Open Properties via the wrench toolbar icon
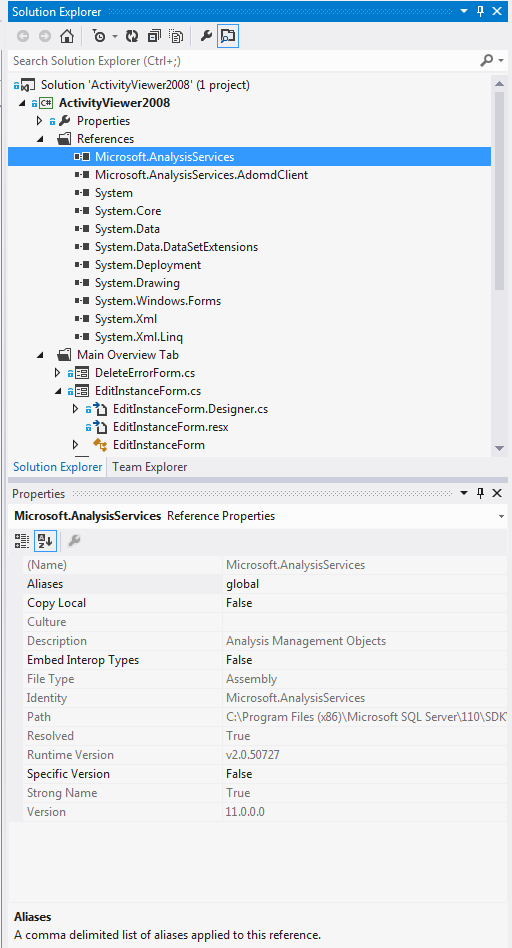The width and height of the screenshot is (512, 948). coord(206,37)
